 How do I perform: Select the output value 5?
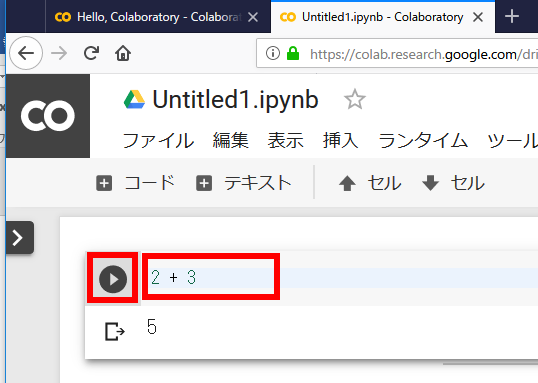152,326
